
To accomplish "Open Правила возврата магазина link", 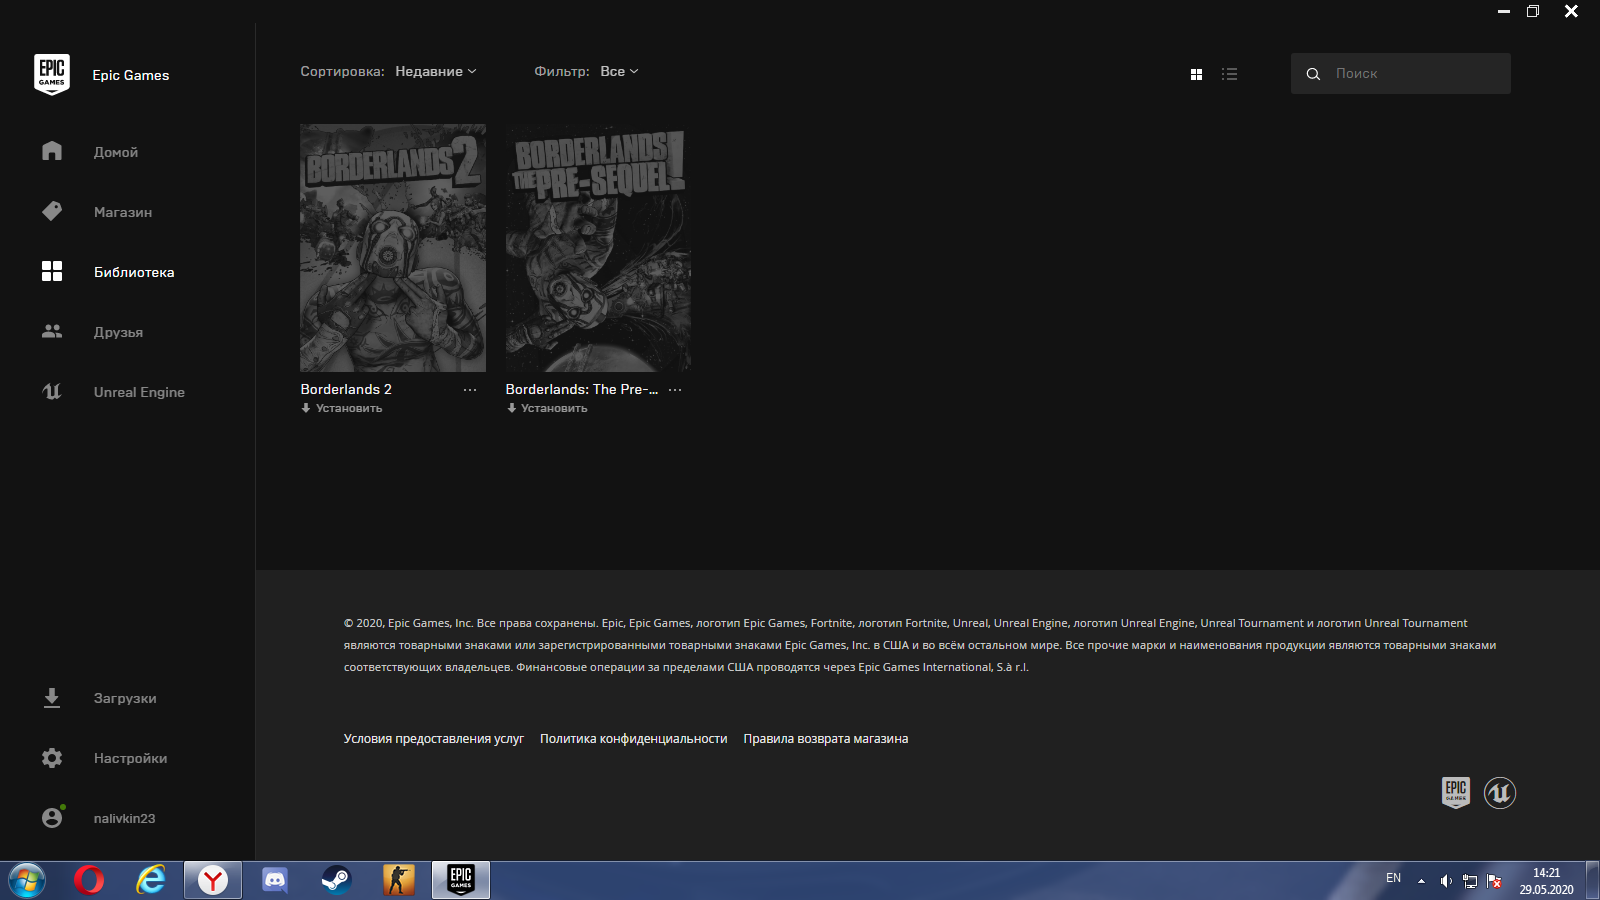I will coord(826,739).
